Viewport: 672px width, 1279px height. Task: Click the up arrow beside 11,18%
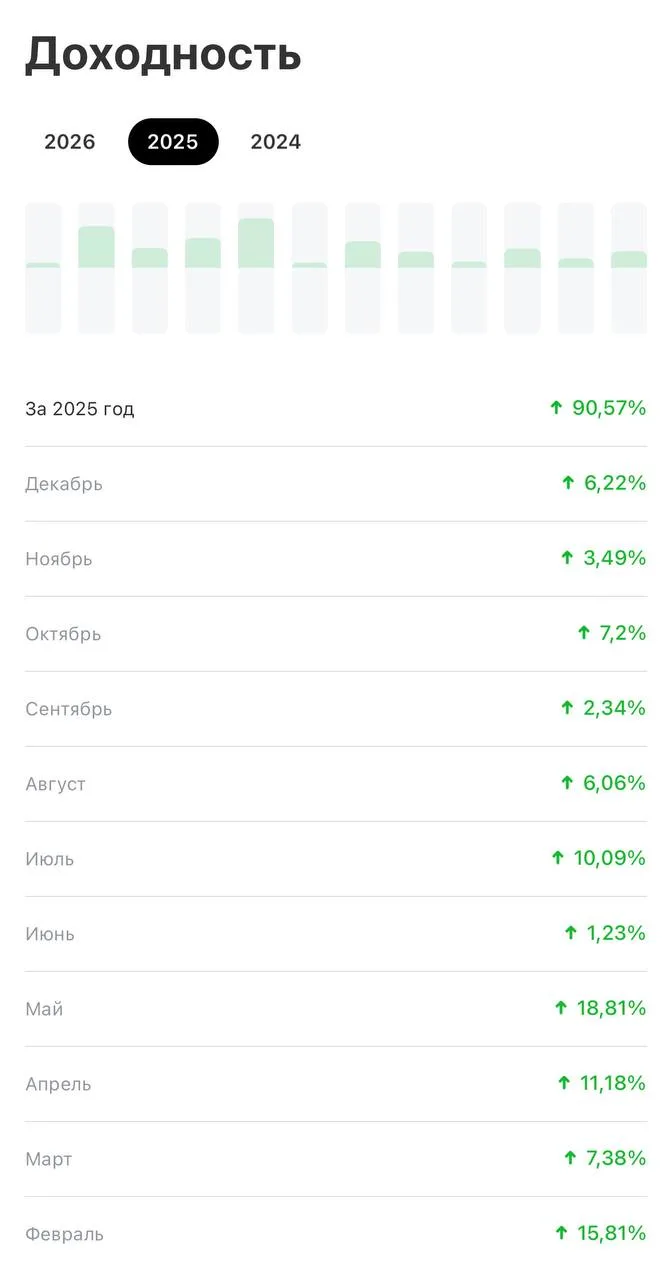coord(564,1083)
